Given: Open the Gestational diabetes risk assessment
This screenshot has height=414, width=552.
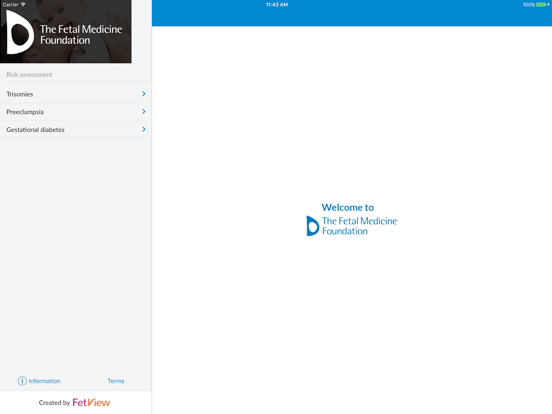Looking at the screenshot, I should [x=76, y=130].
